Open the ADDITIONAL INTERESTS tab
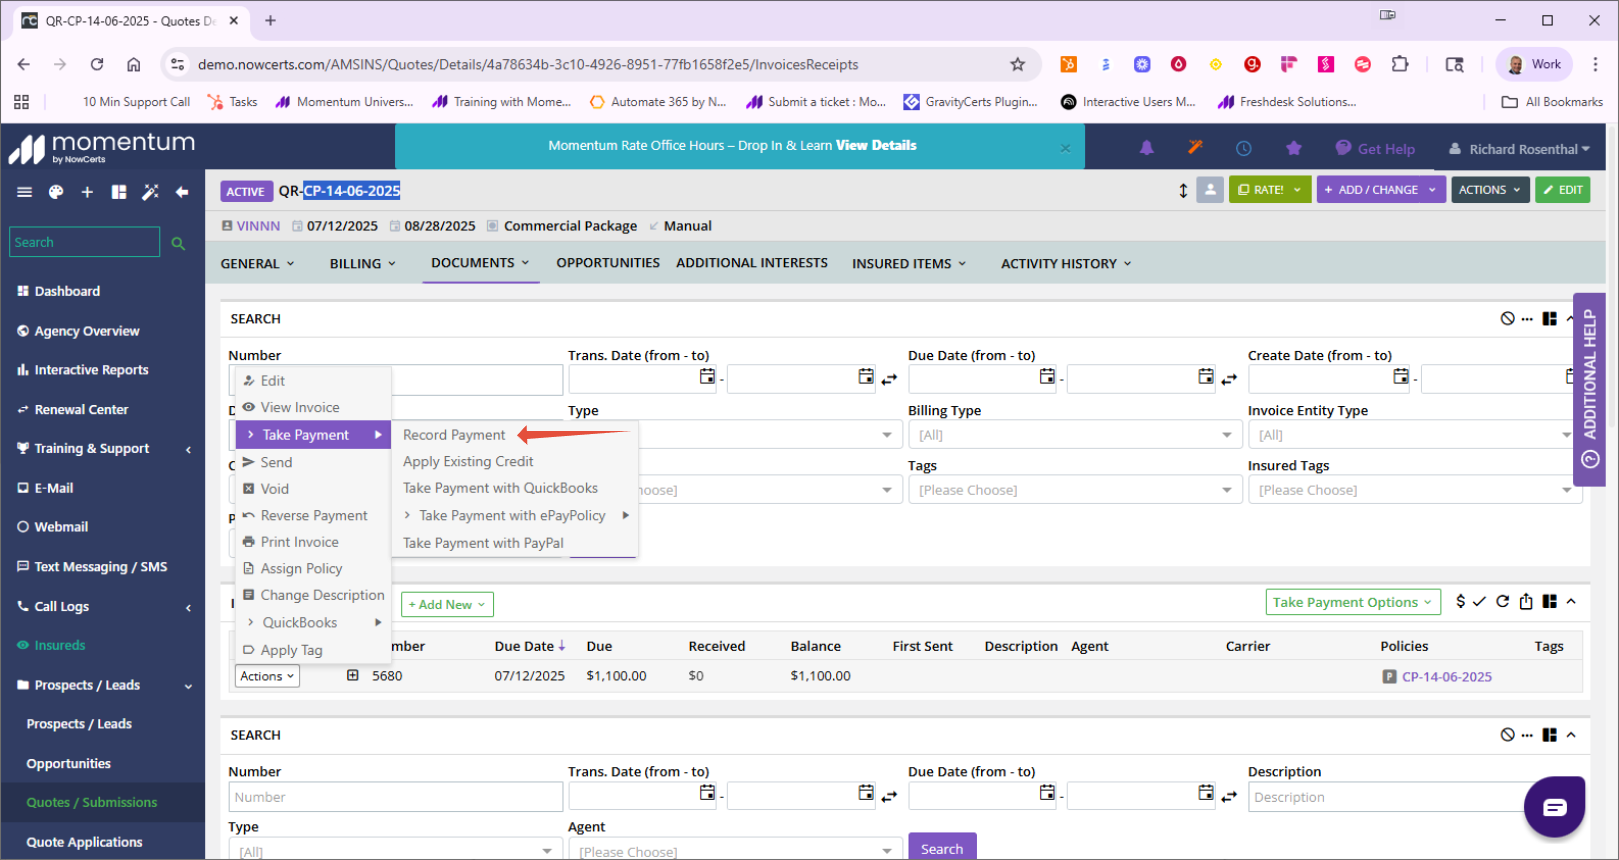The image size is (1619, 860). pyautogui.click(x=752, y=263)
